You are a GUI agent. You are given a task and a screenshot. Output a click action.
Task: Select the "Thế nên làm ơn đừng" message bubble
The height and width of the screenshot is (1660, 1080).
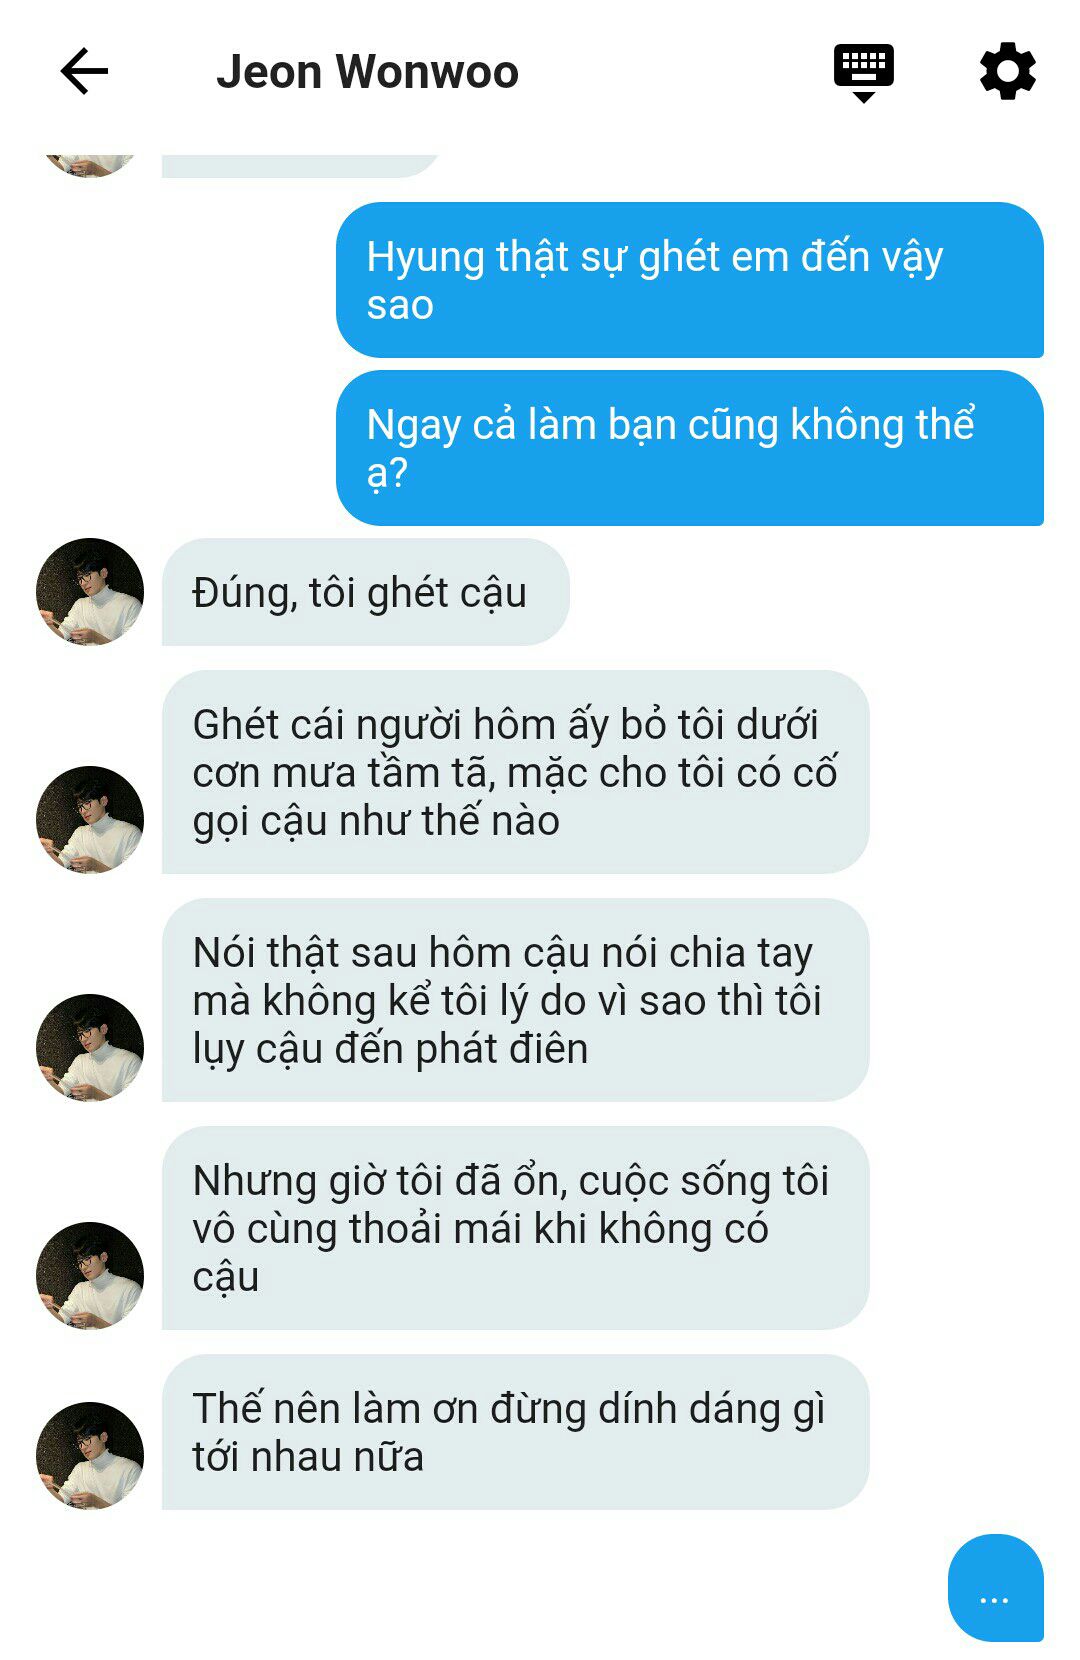pos(515,1432)
